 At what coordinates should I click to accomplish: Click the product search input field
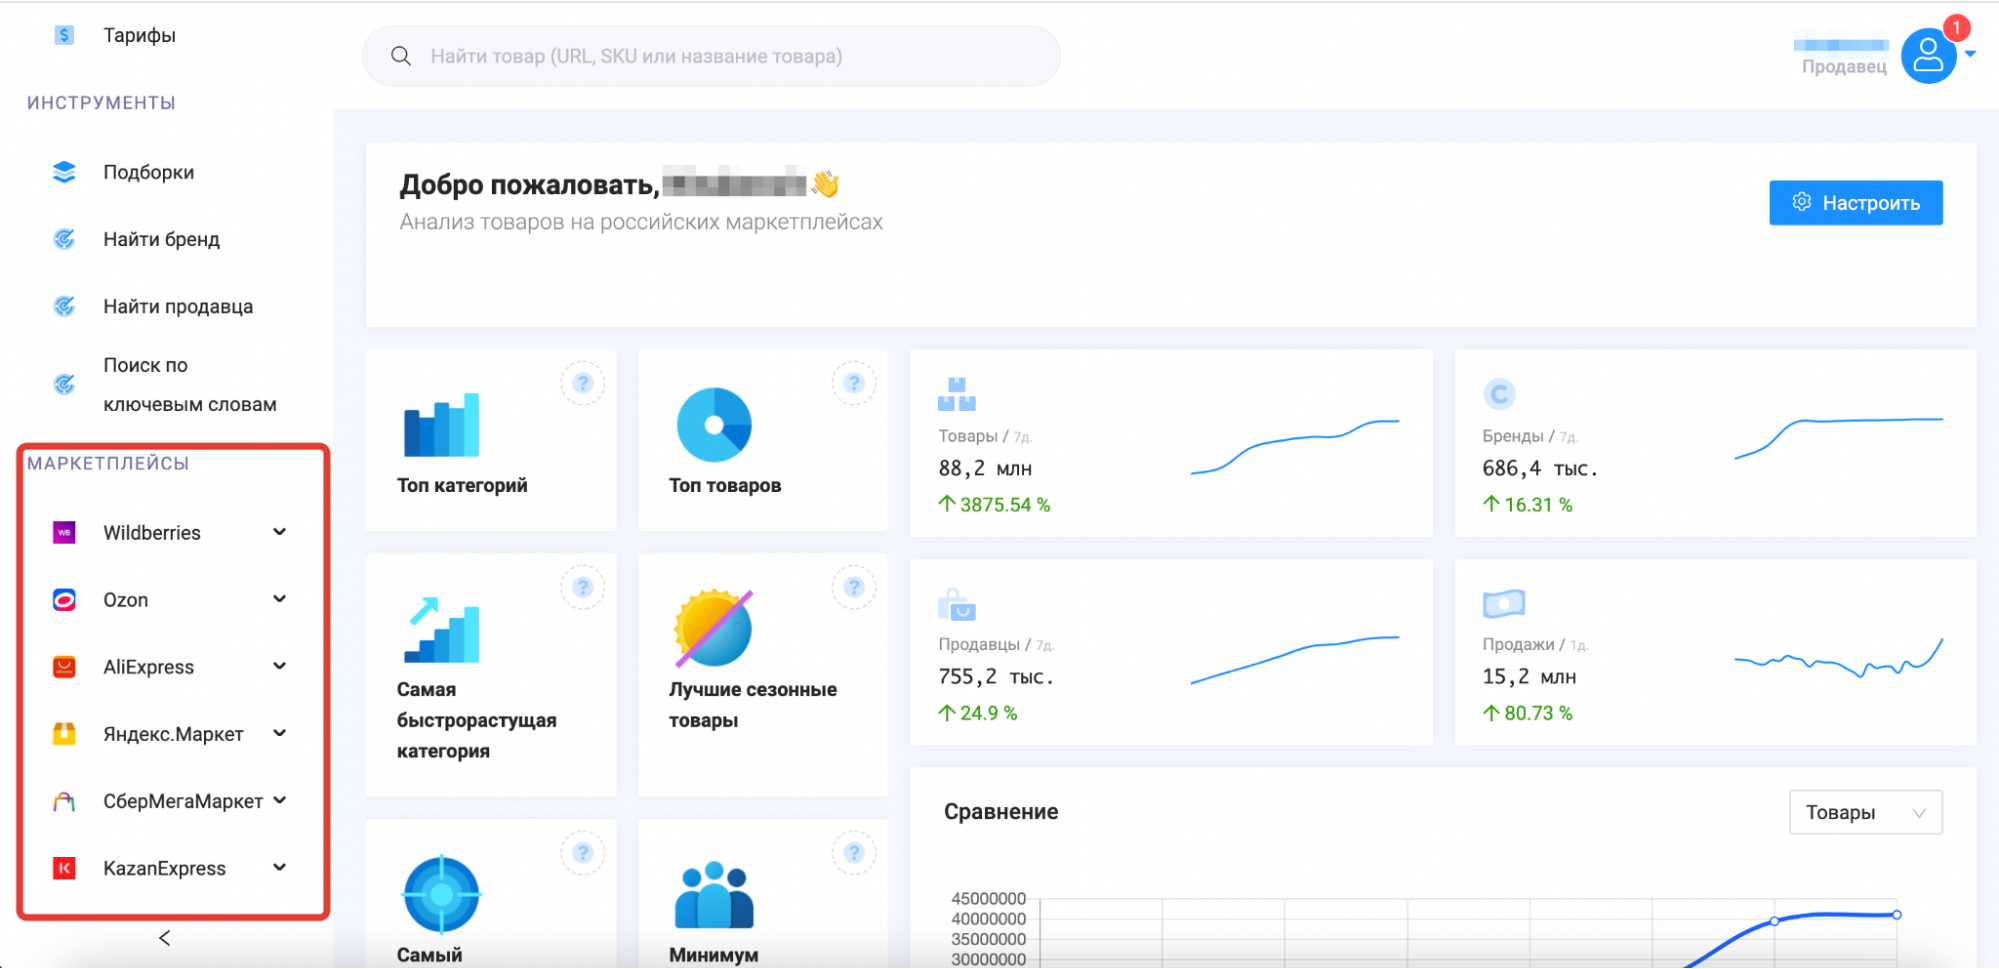click(x=711, y=56)
